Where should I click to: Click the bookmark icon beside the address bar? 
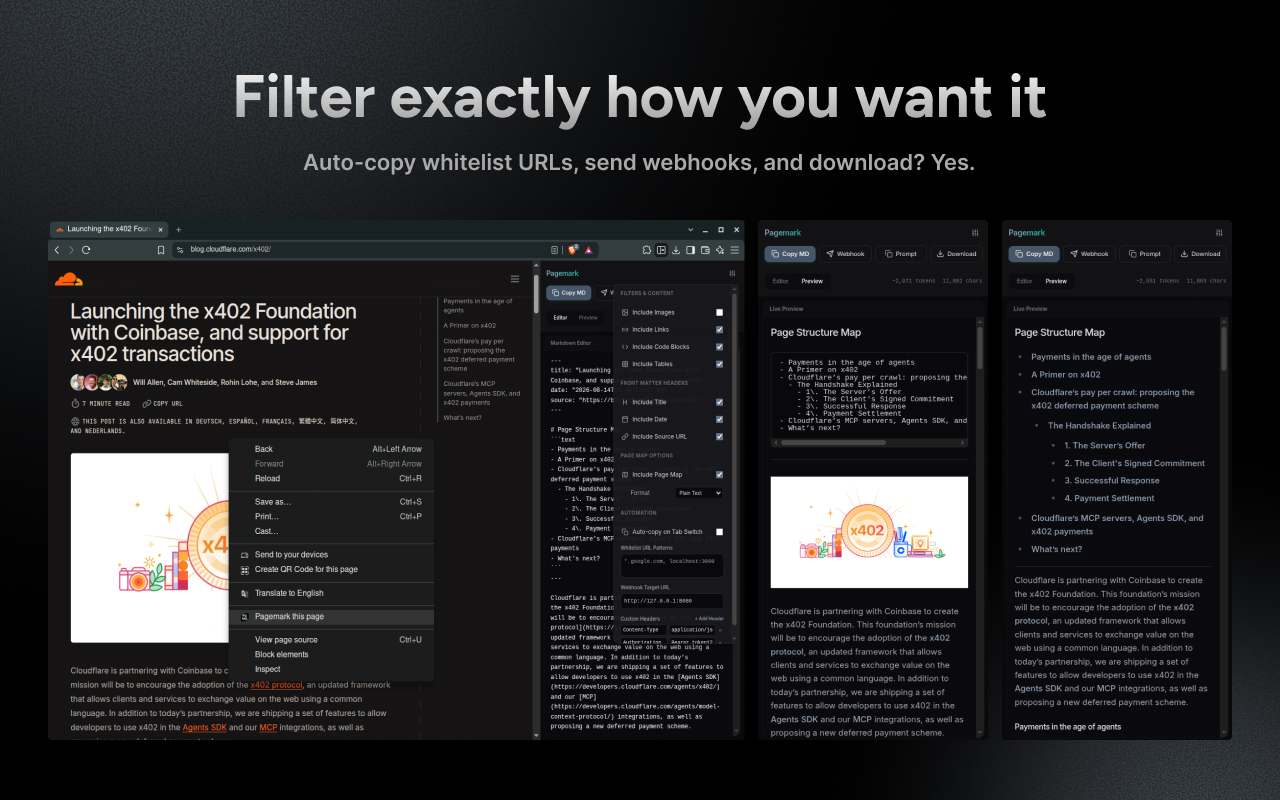tap(161, 250)
